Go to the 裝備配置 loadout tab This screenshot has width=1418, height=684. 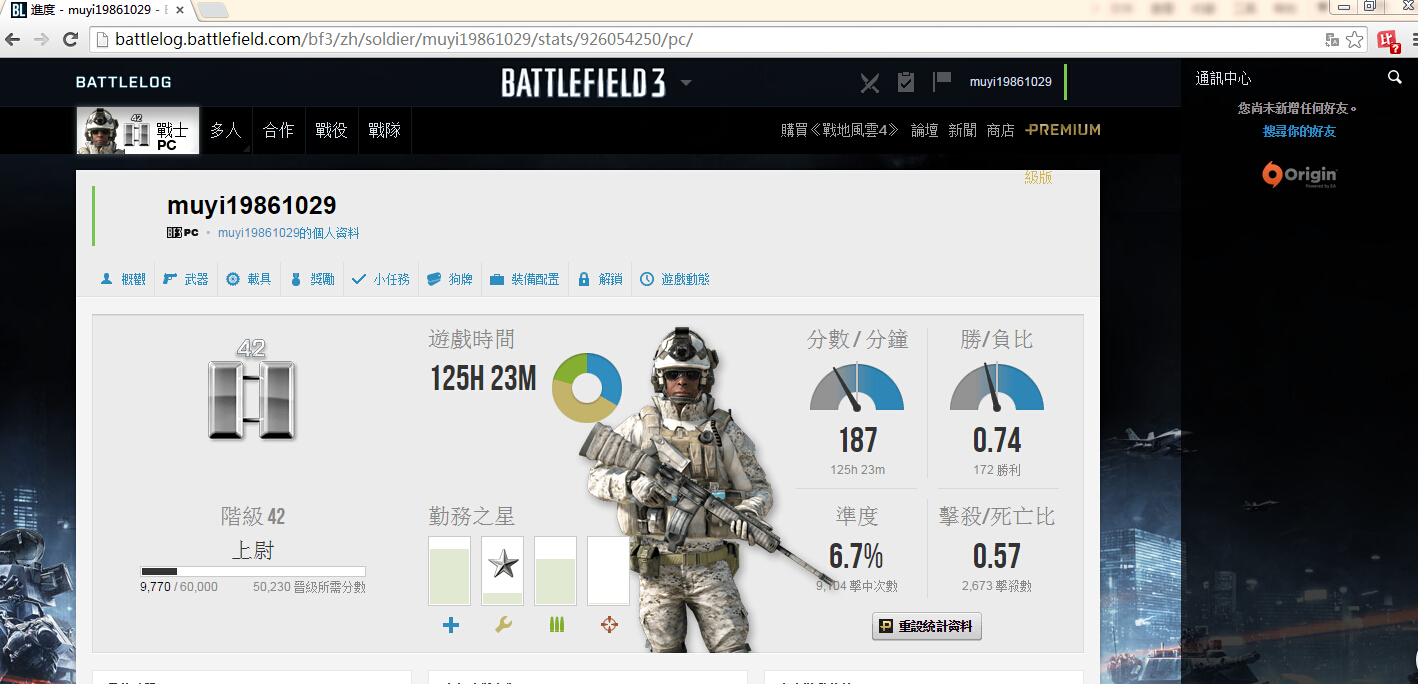coord(525,279)
